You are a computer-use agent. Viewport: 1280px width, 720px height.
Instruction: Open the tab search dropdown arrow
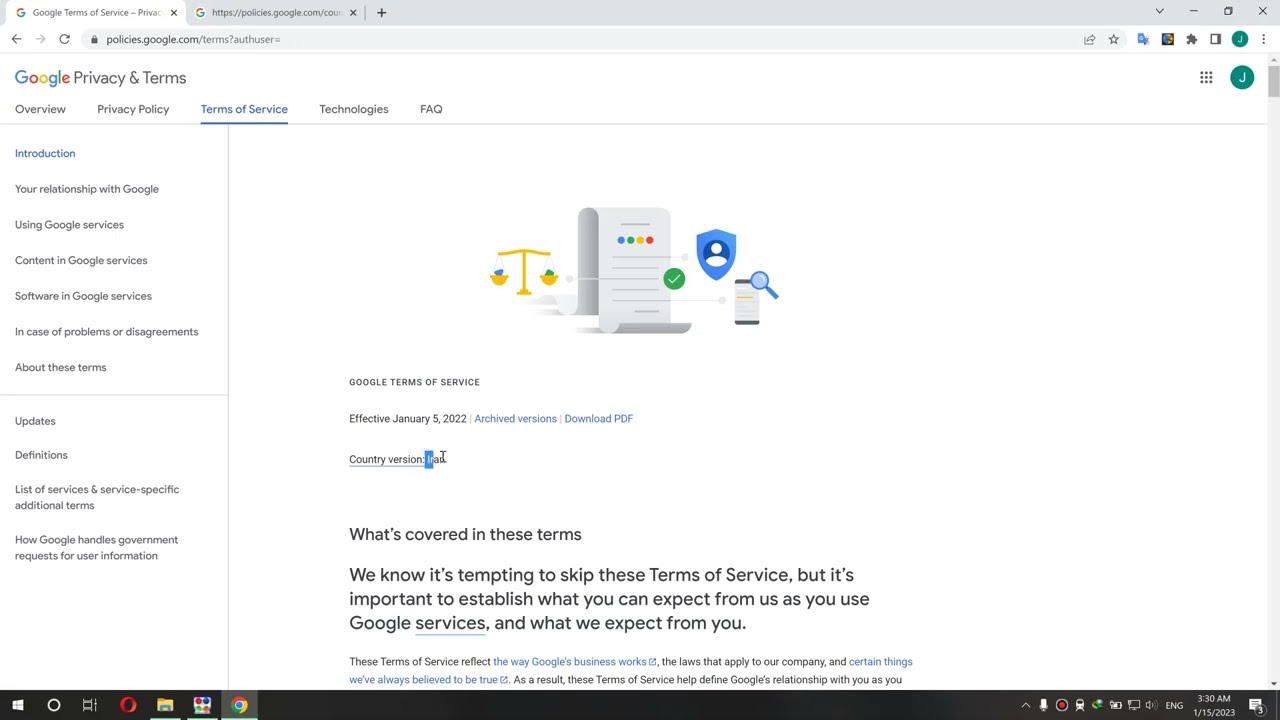coord(1159,11)
